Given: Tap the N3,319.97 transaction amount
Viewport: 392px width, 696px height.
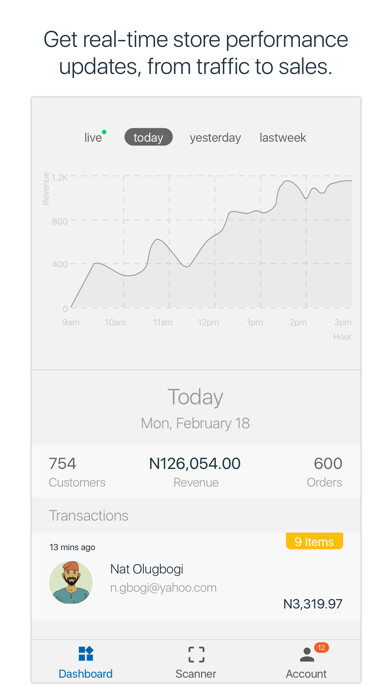Looking at the screenshot, I should [313, 604].
